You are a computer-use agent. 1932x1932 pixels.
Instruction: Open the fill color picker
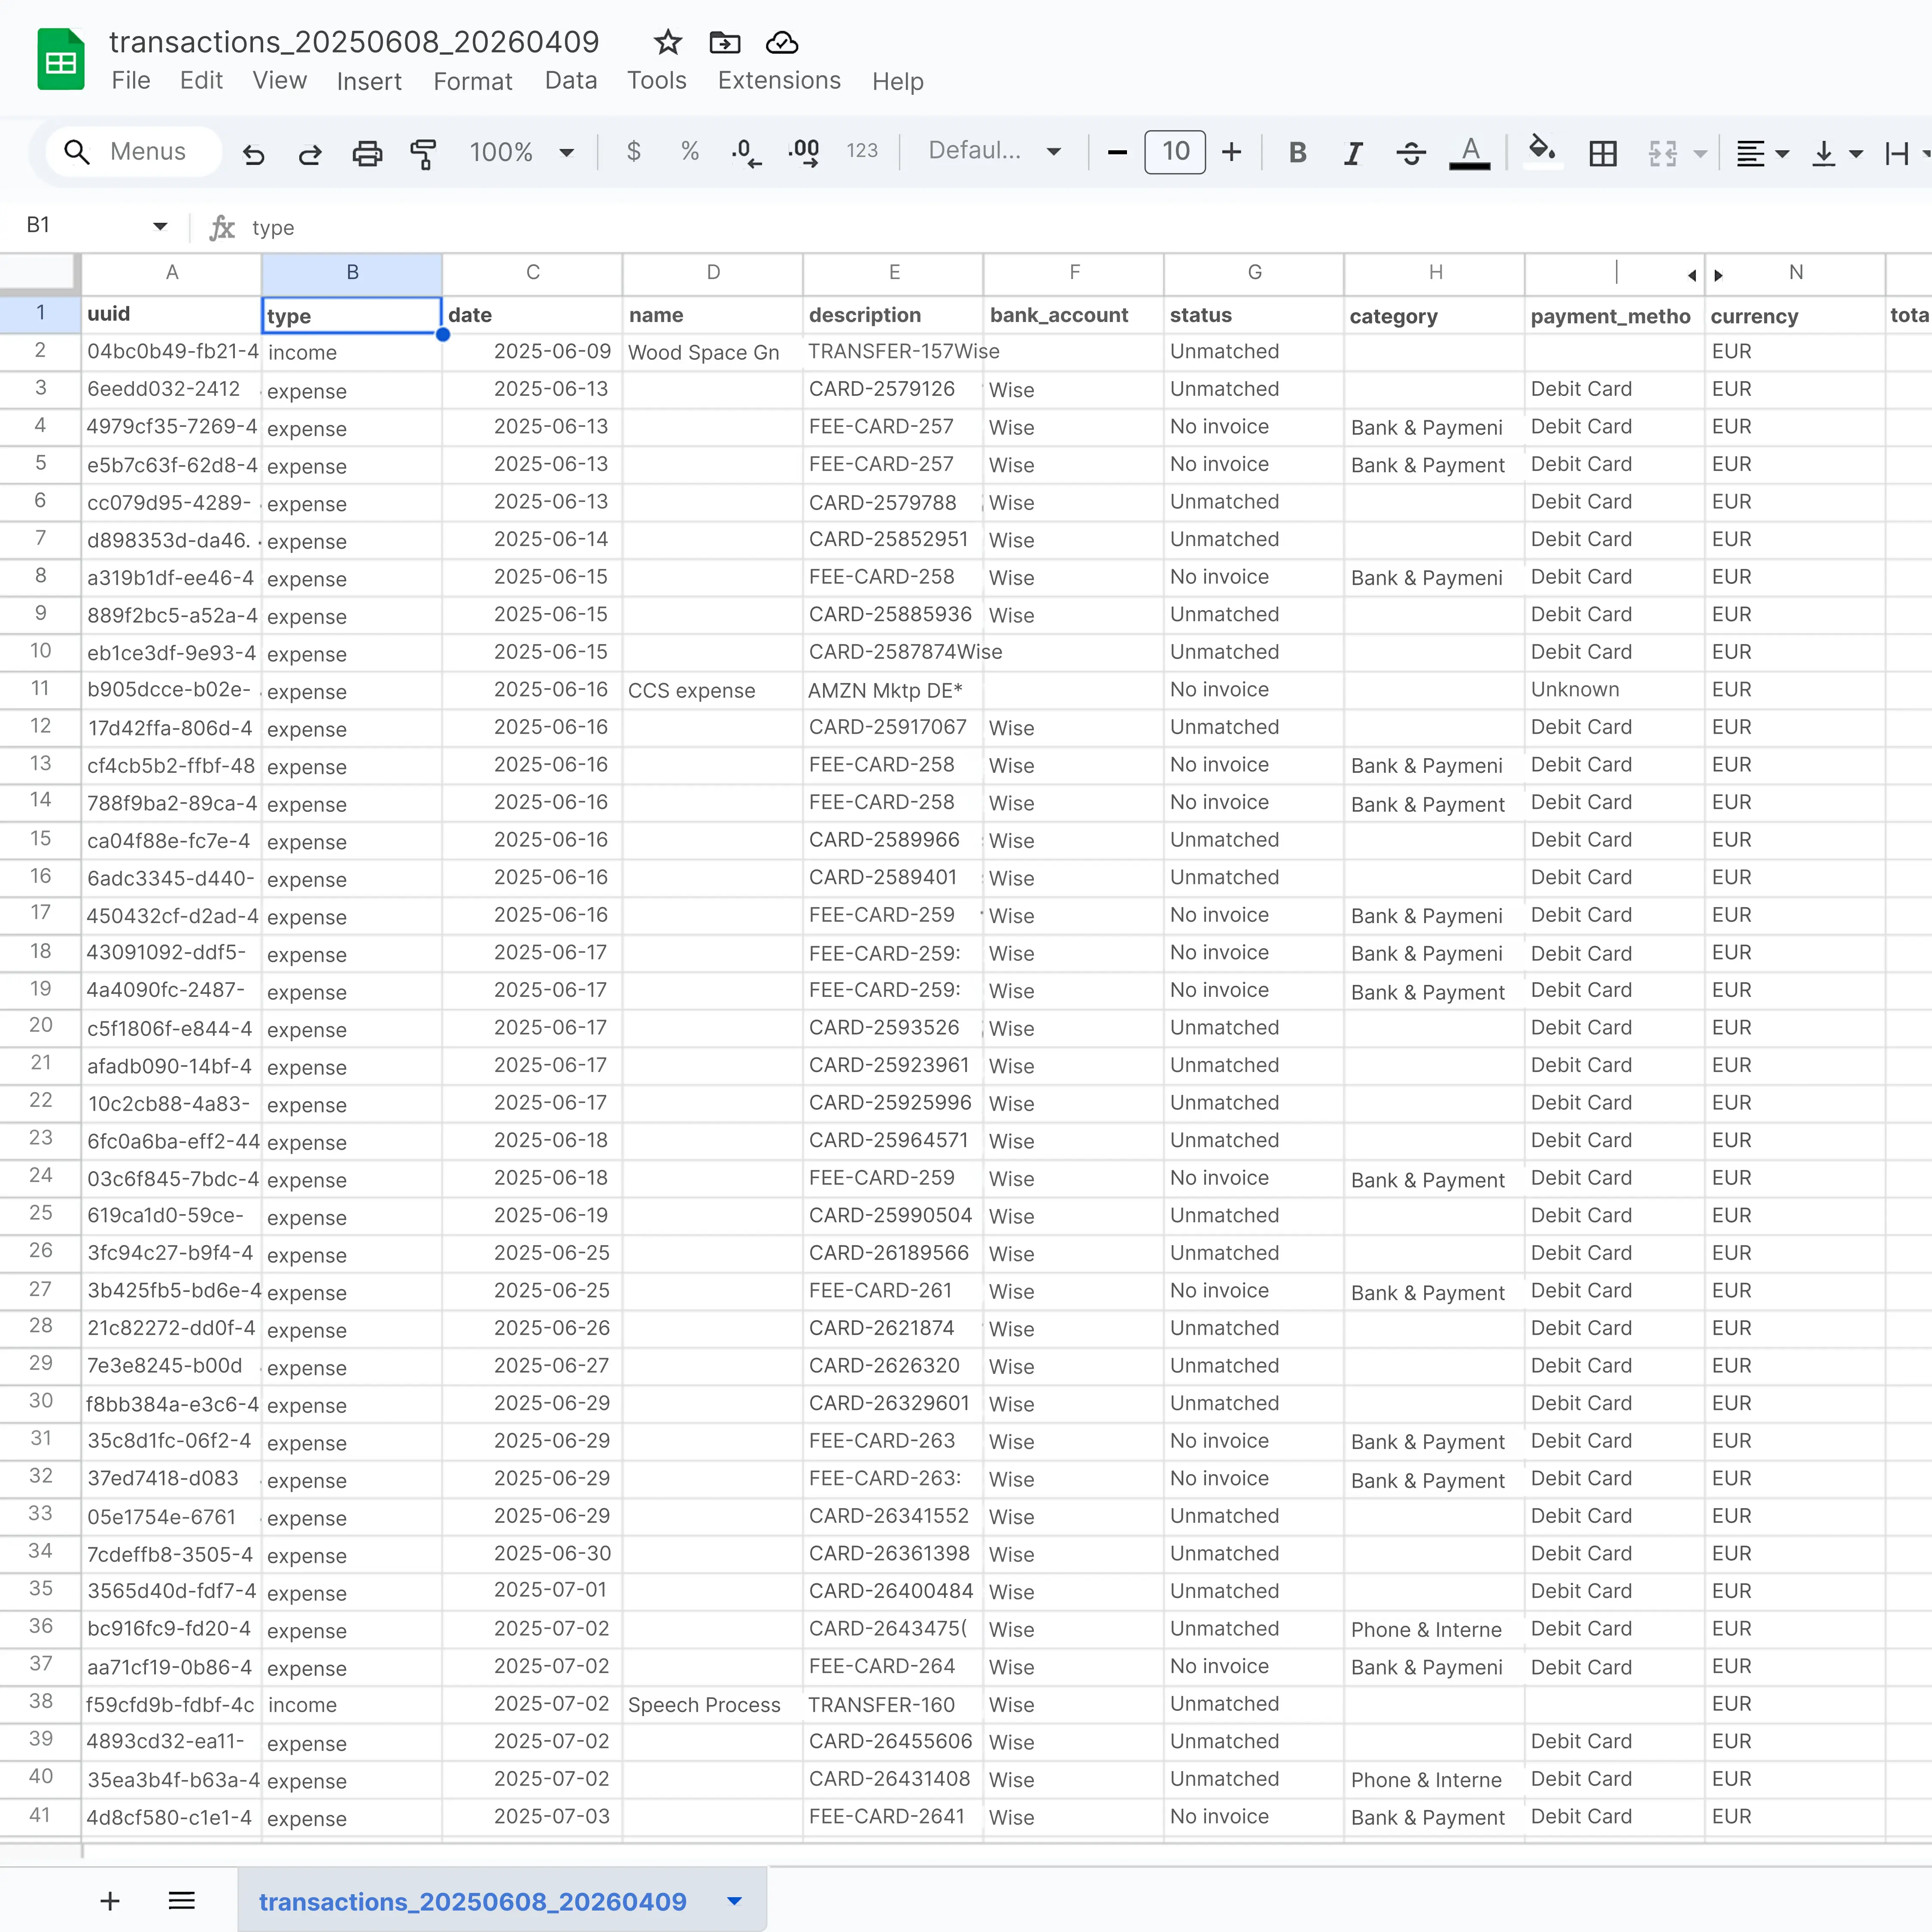[x=1542, y=152]
